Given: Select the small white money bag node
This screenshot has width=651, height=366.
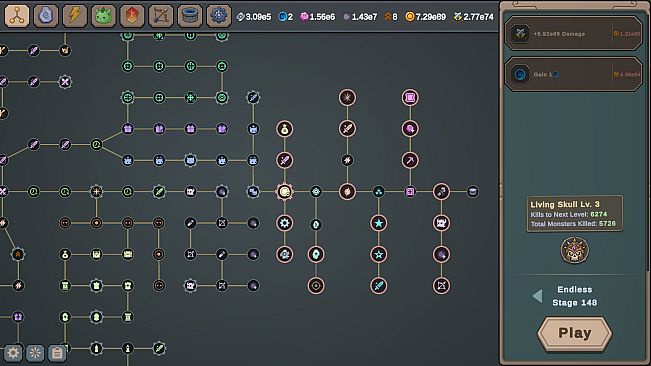Looking at the screenshot, I should coord(65,254).
